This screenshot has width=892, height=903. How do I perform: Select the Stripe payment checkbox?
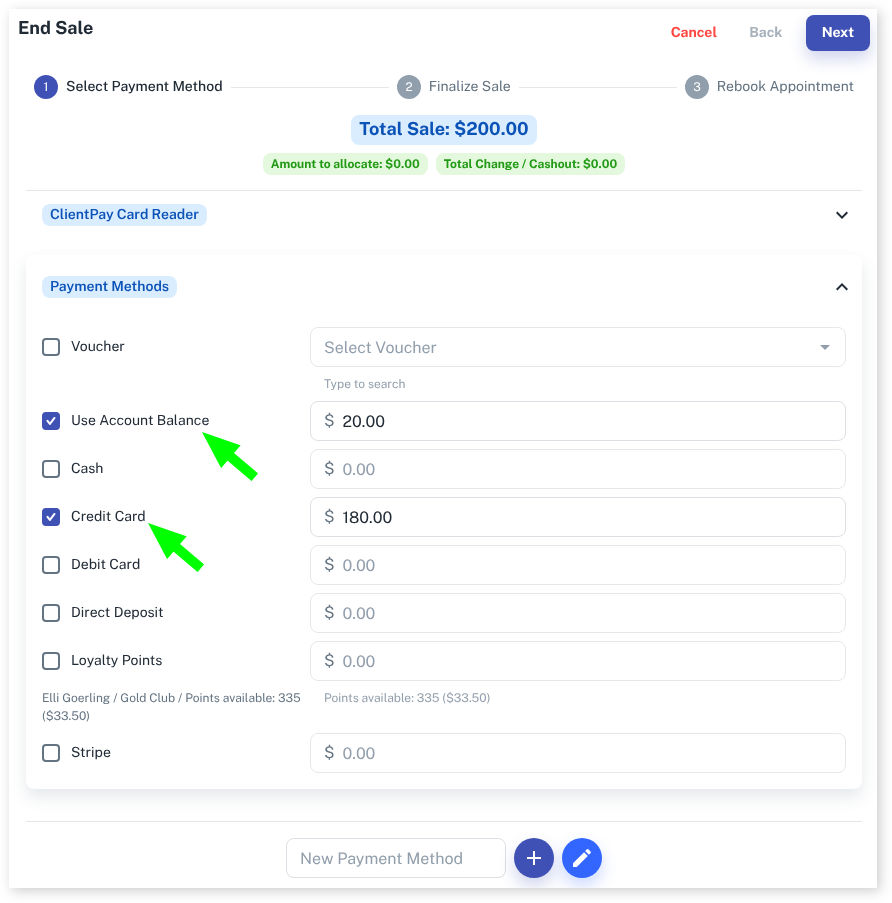51,753
